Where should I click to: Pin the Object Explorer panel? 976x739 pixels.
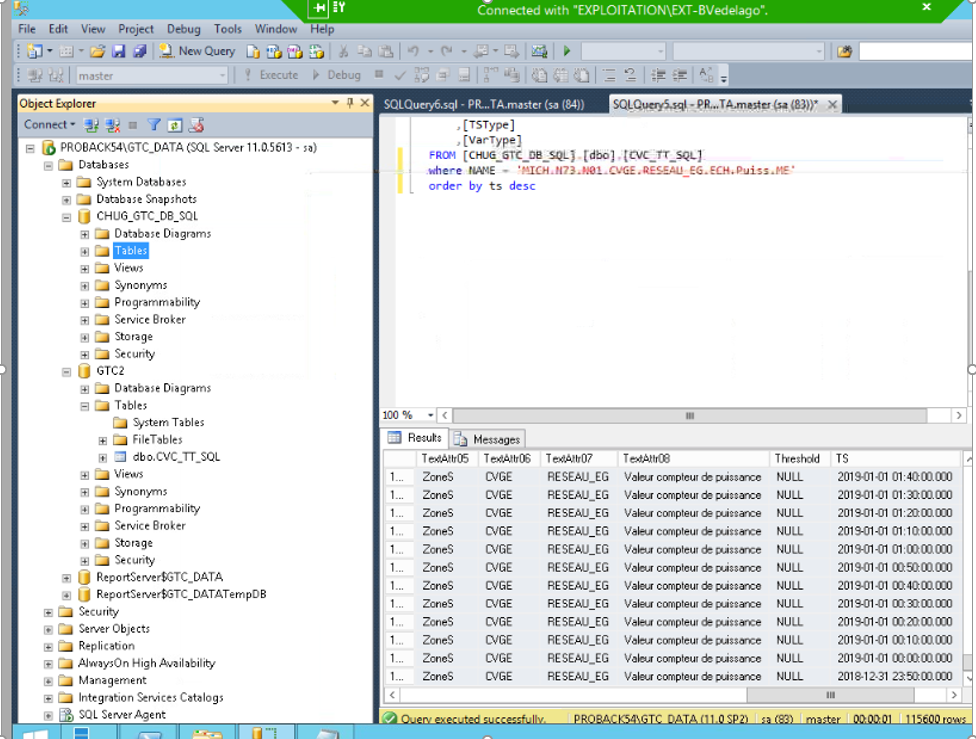pos(349,103)
